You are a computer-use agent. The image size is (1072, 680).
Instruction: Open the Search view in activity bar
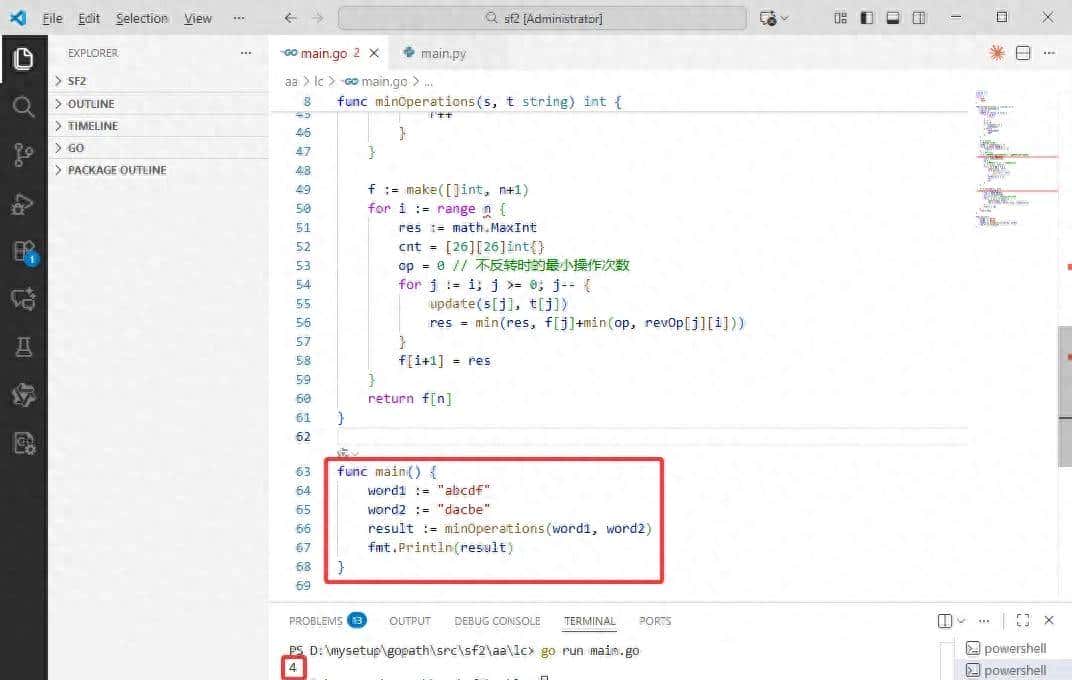pyautogui.click(x=23, y=107)
